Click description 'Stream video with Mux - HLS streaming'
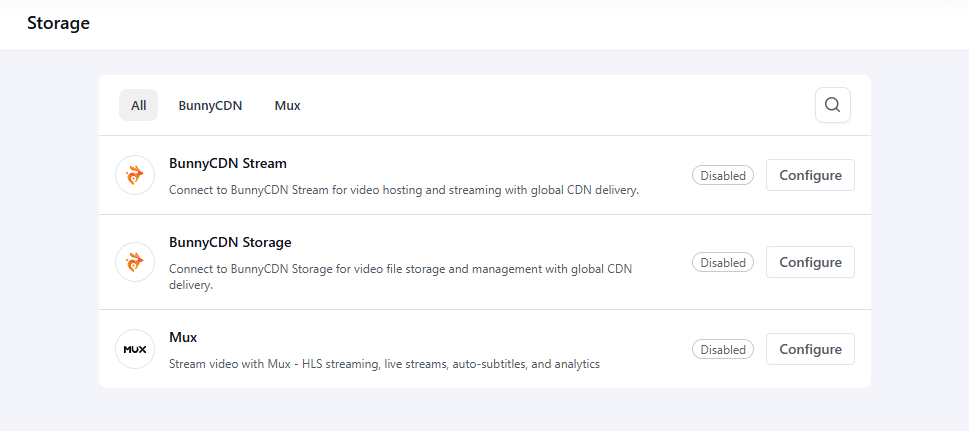Image resolution: width=969 pixels, height=431 pixels. tap(384, 364)
